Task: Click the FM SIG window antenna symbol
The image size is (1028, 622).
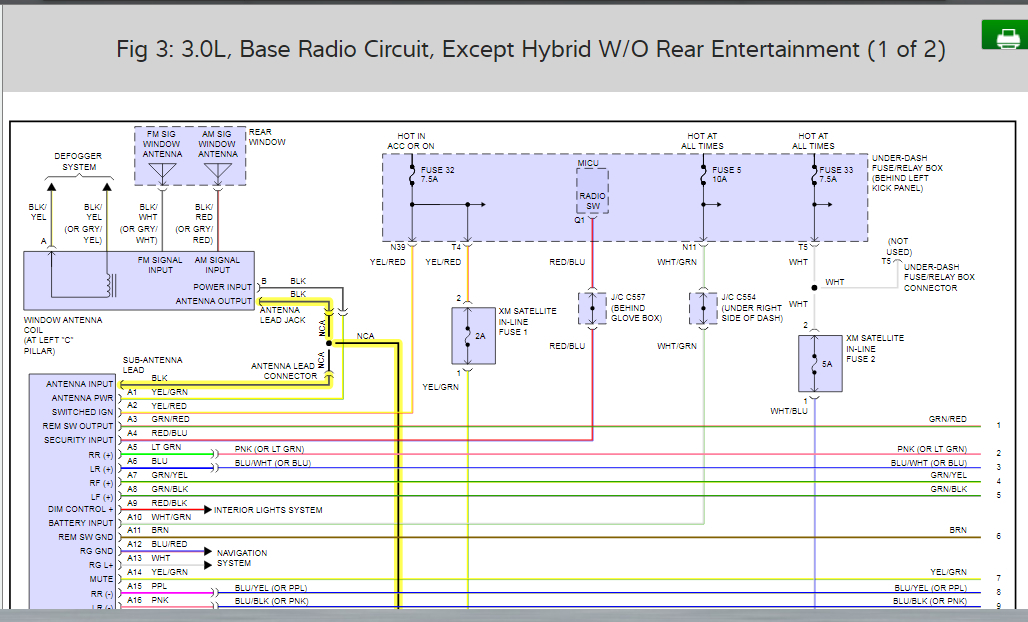Action: (x=162, y=173)
